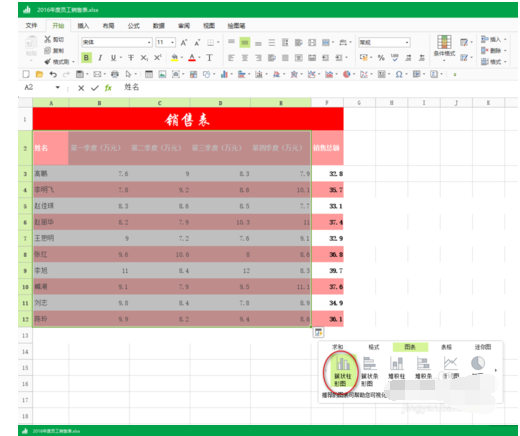This screenshot has height=436, width=520.
Task: Open conditional formatting (条件格式)
Action: click(x=444, y=46)
